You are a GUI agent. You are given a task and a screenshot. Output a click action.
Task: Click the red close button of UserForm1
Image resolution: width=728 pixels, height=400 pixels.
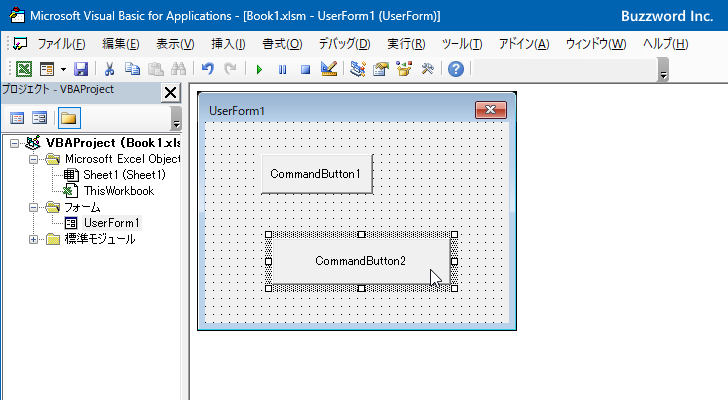pos(491,110)
